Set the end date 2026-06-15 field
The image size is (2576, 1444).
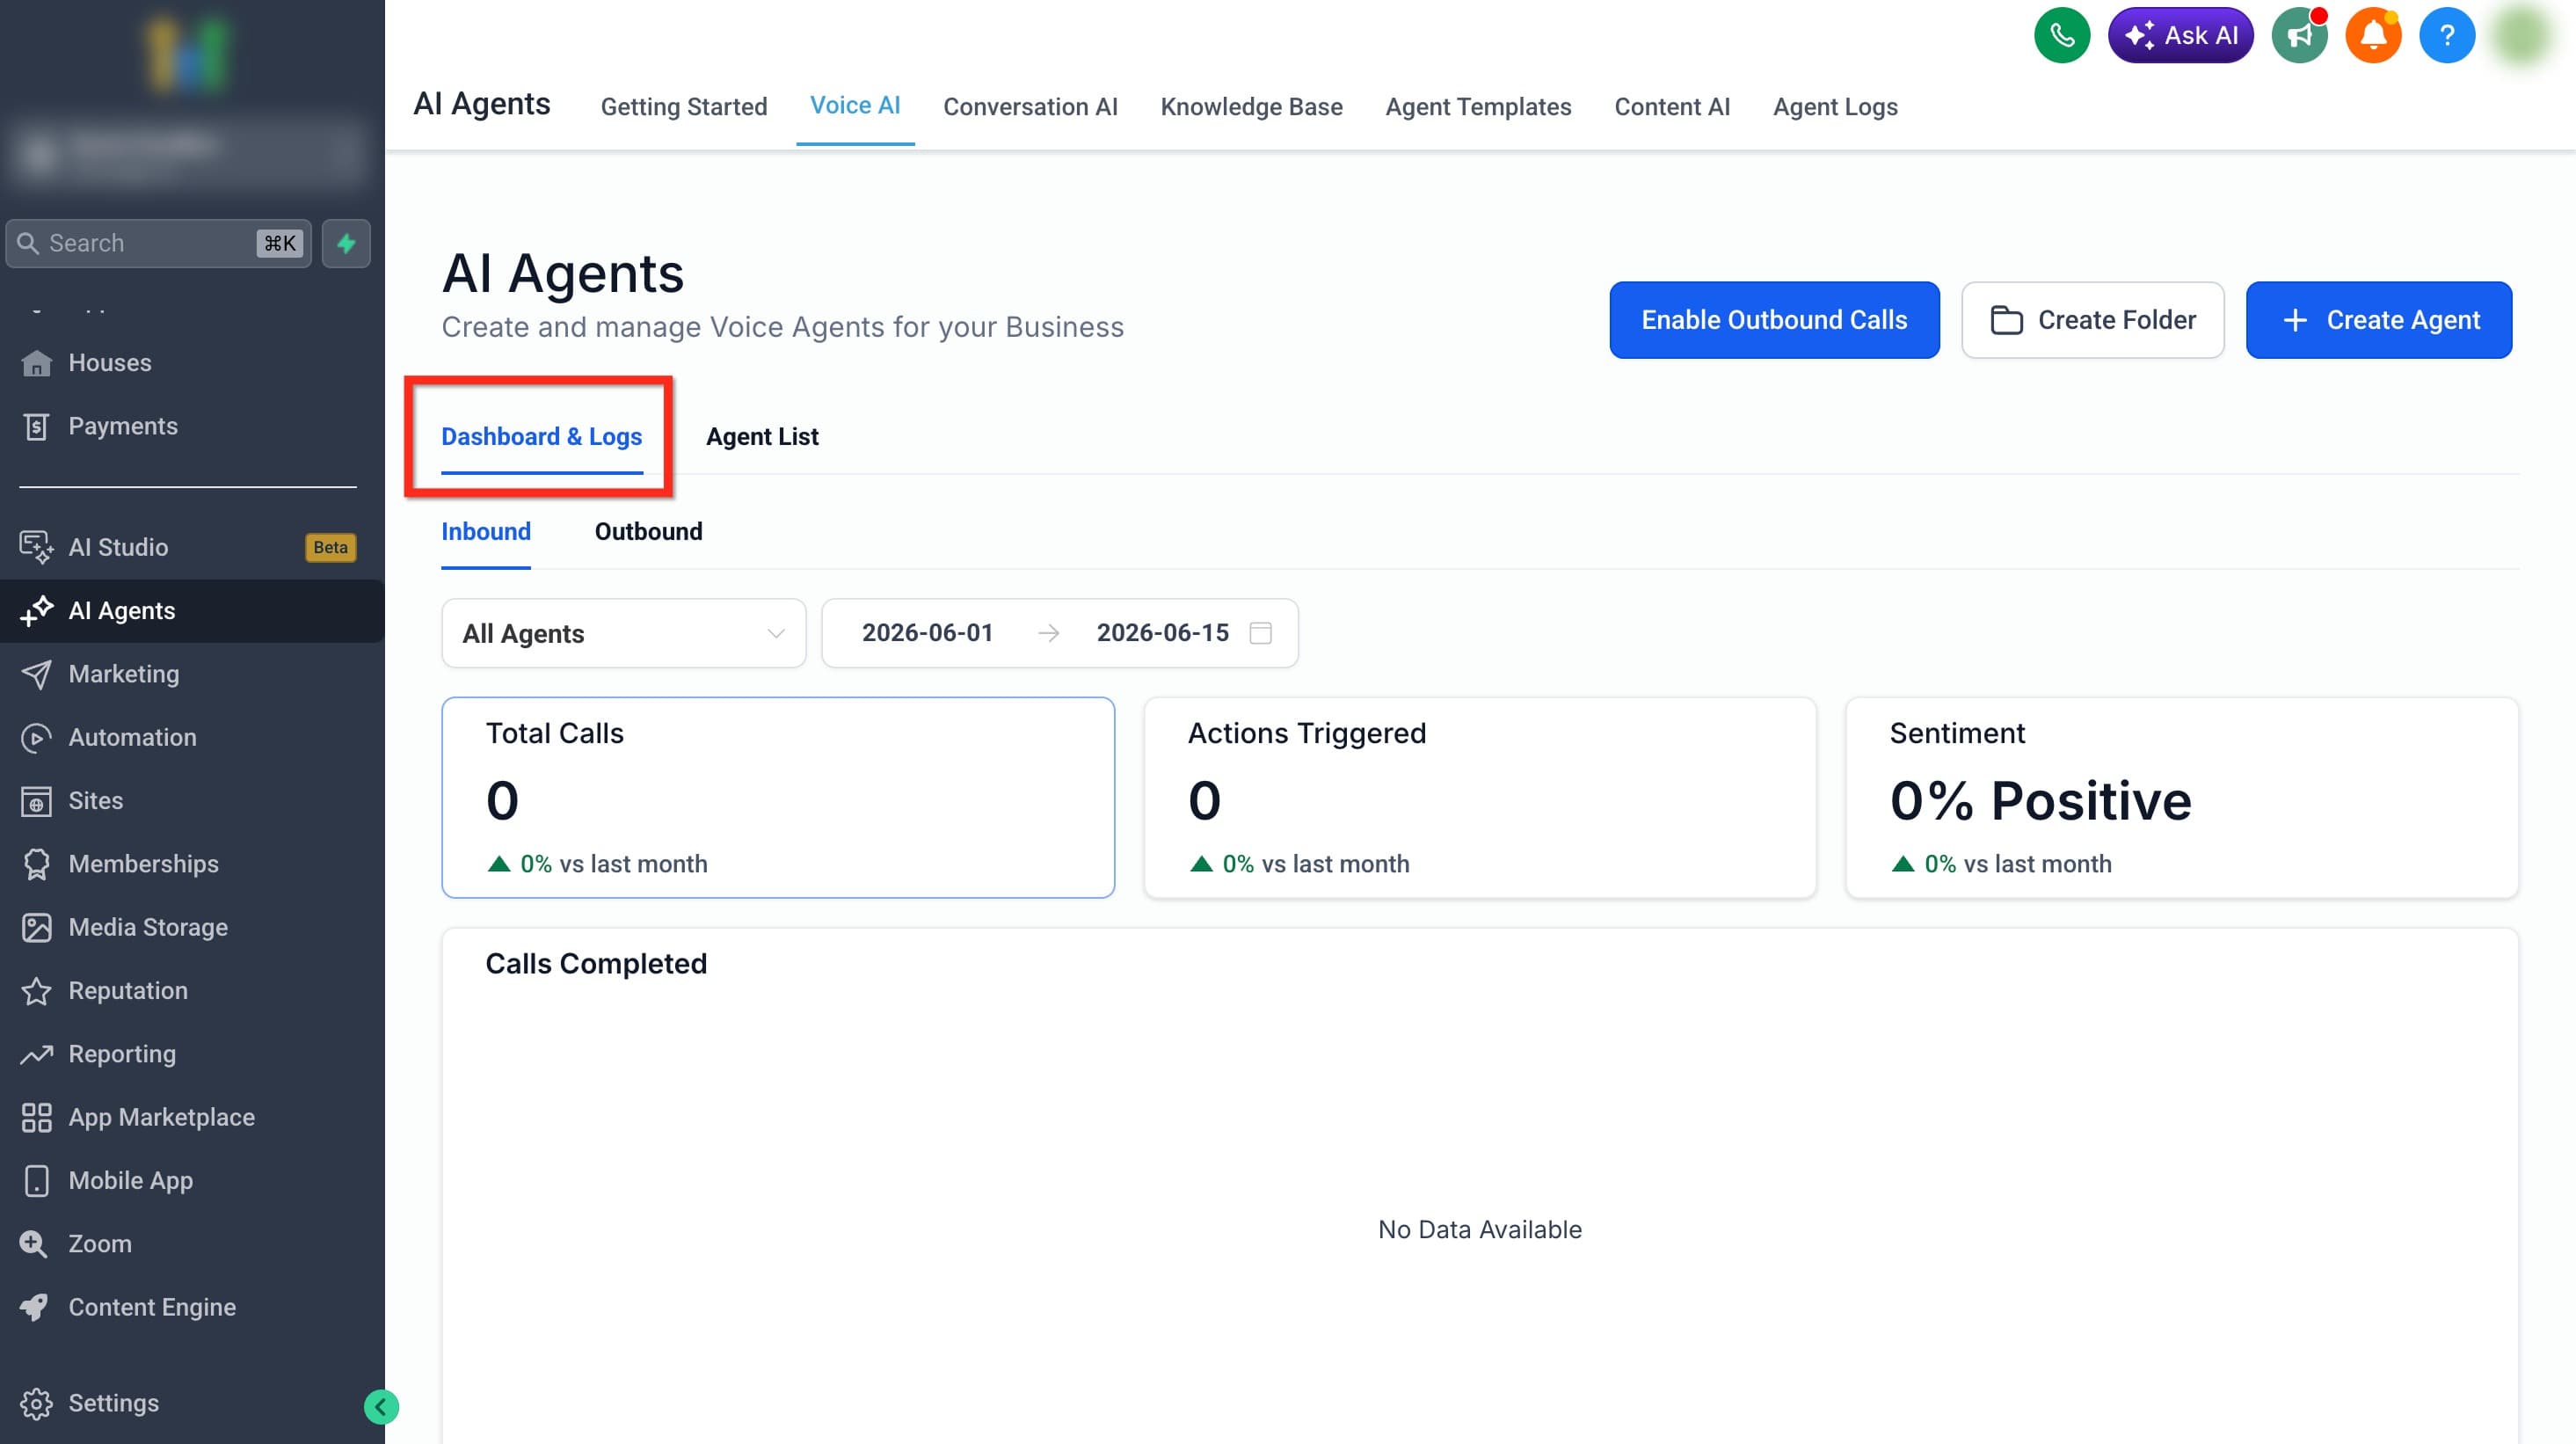pos(1162,633)
